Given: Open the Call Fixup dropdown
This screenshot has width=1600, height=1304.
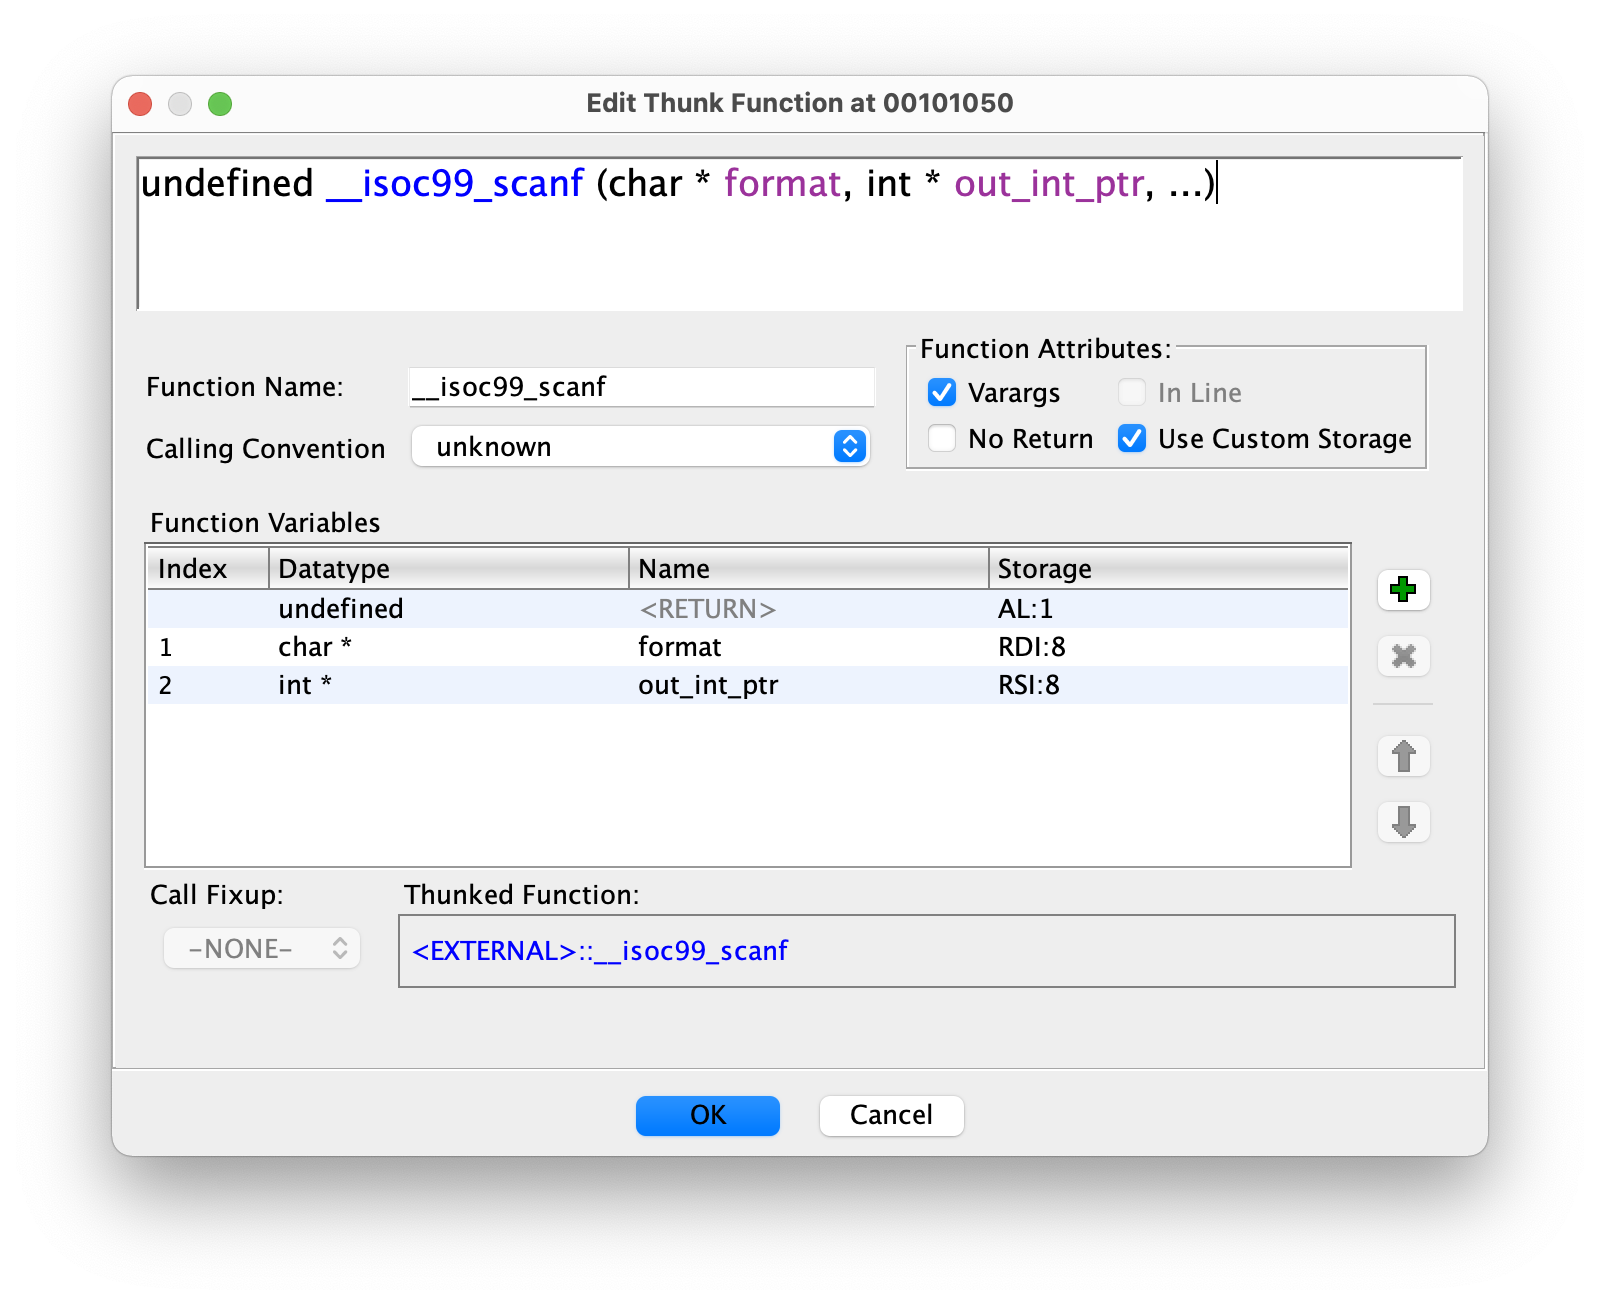Looking at the screenshot, I should (x=262, y=949).
